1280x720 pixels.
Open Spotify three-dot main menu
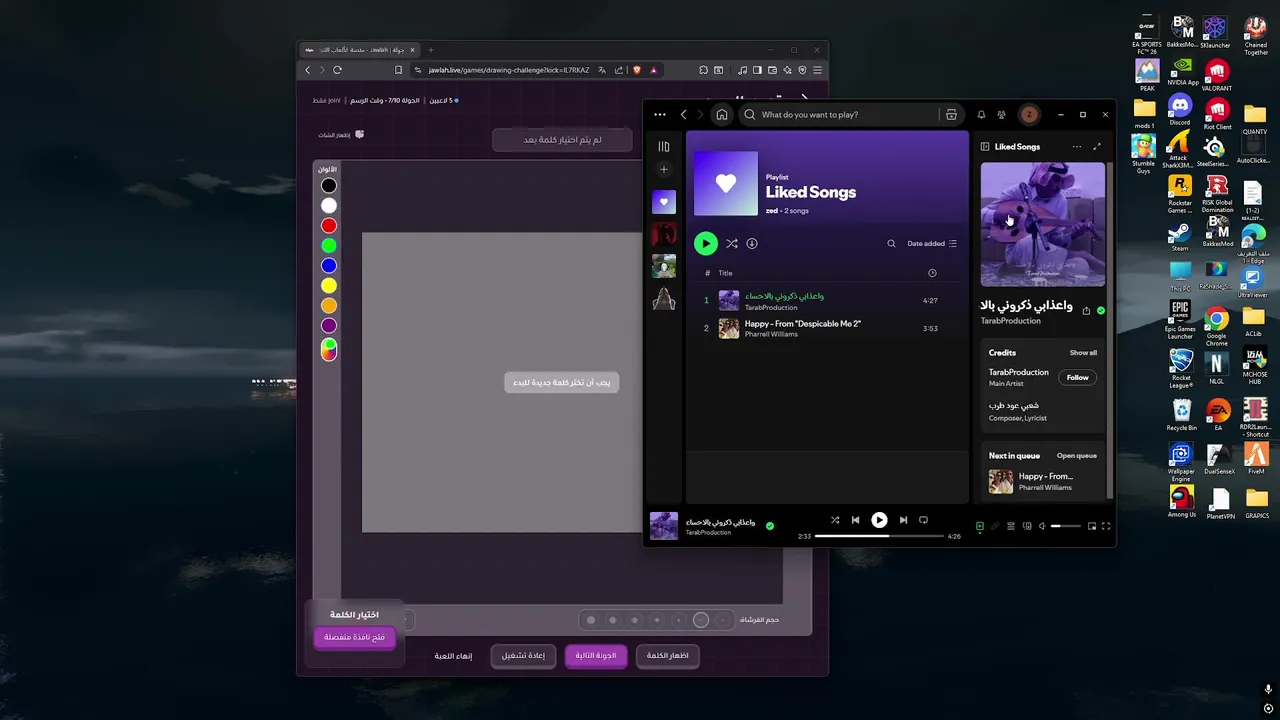point(660,114)
